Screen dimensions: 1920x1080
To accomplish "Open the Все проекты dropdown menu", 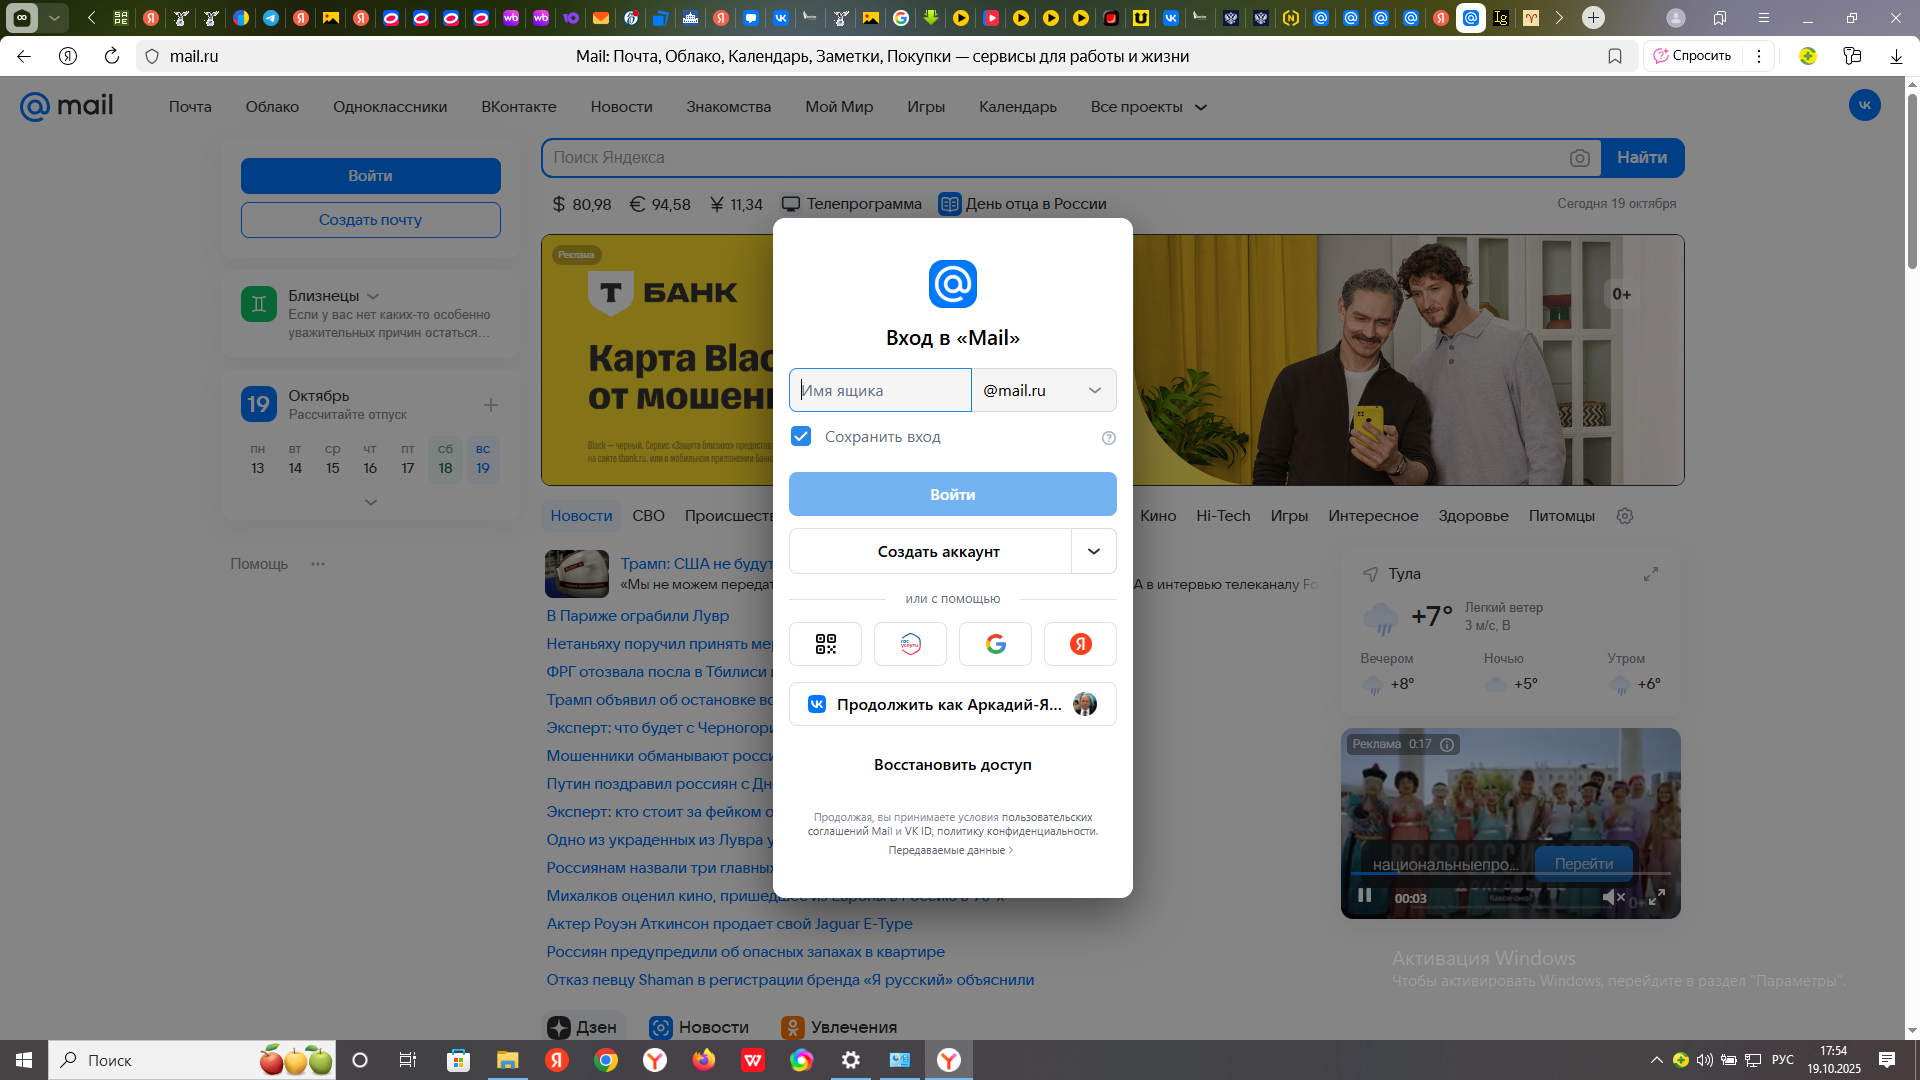I will point(1148,107).
